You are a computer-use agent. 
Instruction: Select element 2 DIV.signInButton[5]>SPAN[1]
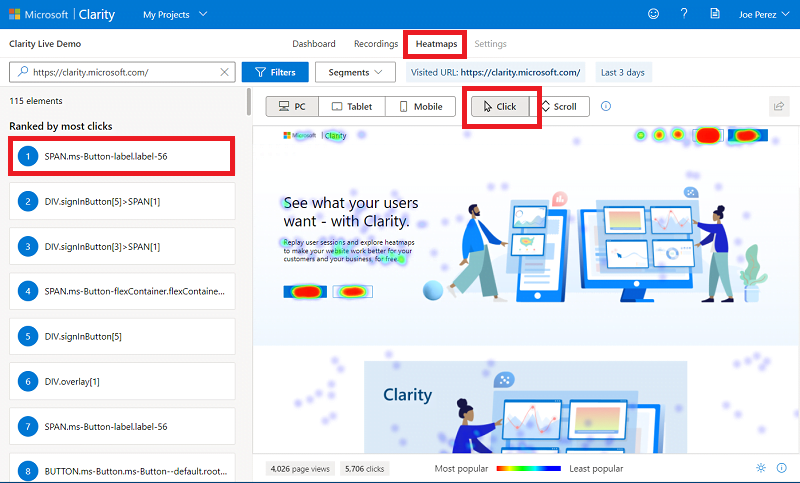coord(122,201)
